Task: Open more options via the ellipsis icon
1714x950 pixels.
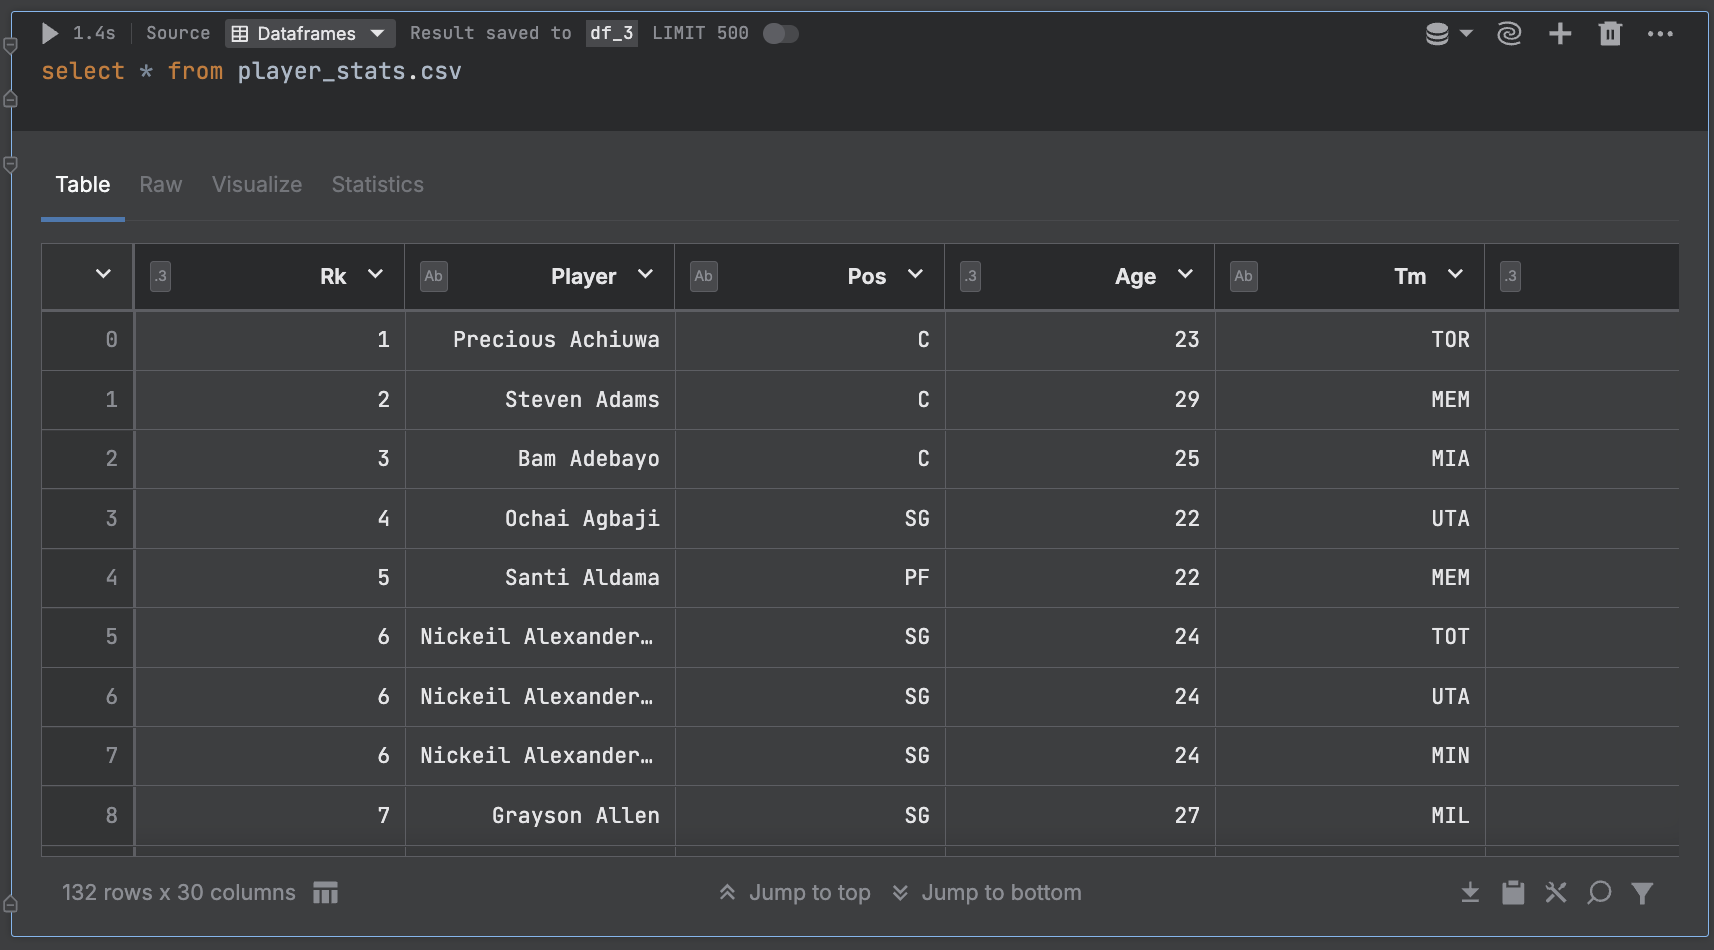Action: pos(1661,33)
